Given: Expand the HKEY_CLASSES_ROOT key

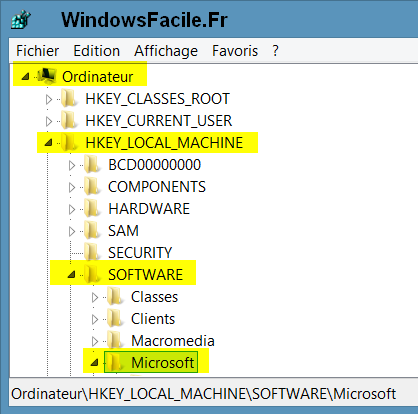Looking at the screenshot, I should coord(49,99).
